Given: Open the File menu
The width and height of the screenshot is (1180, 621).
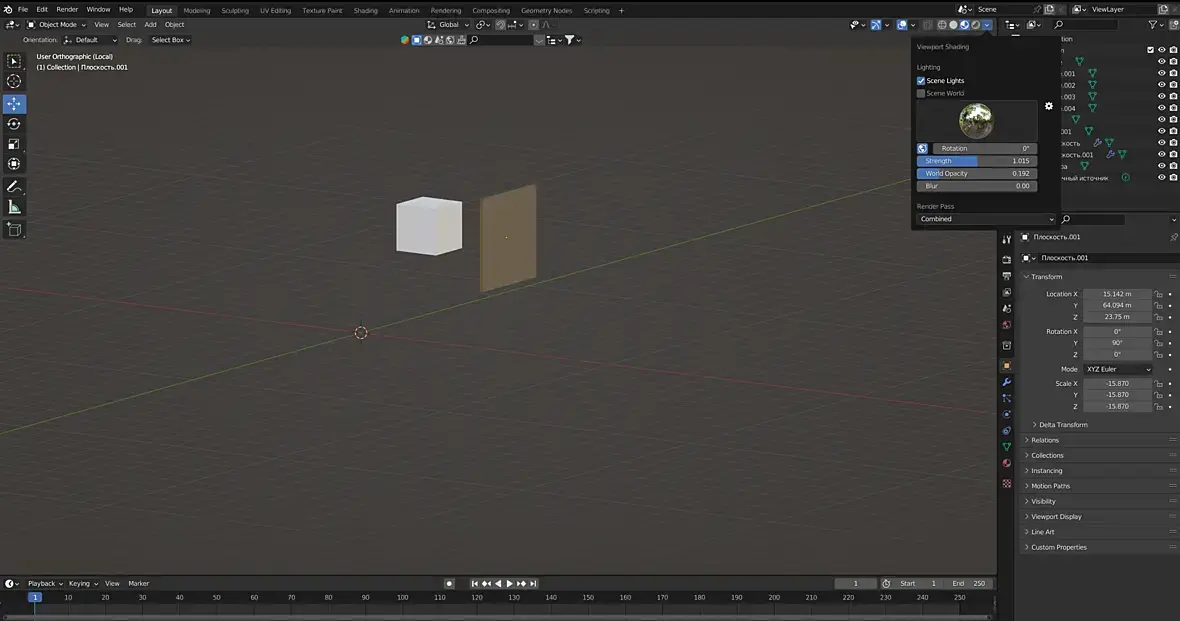Looking at the screenshot, I should [x=23, y=10].
